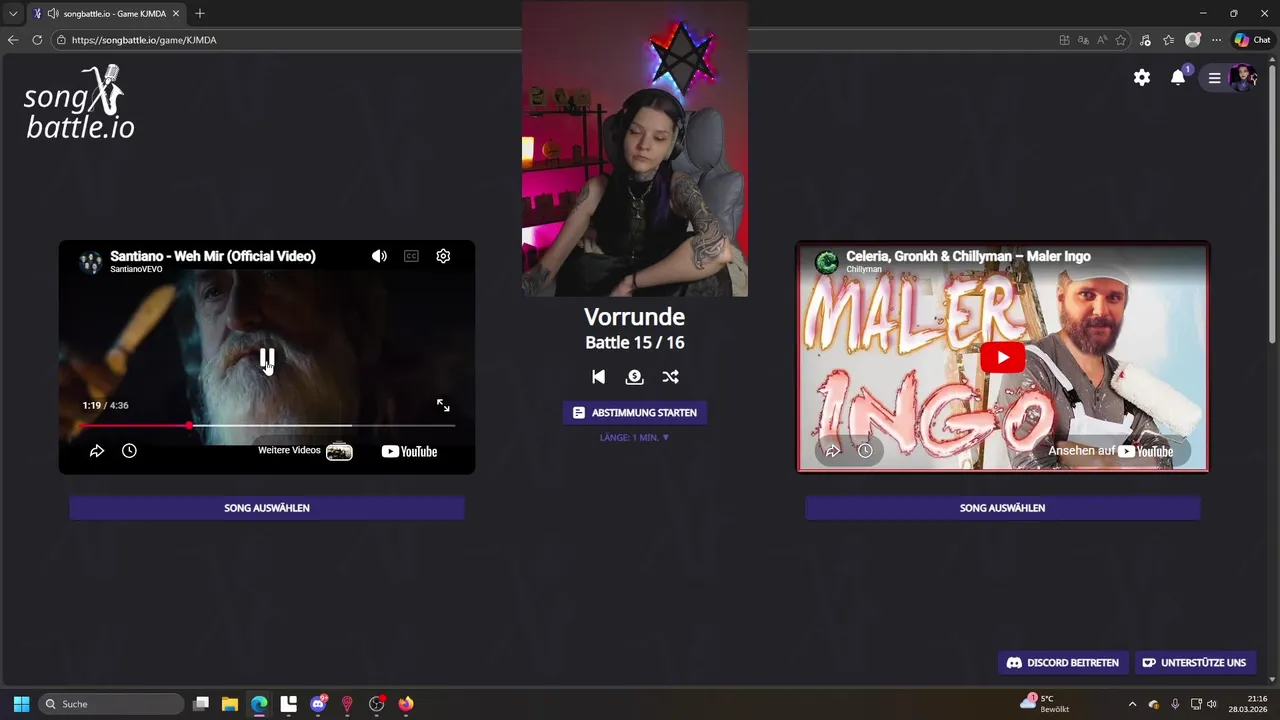Add Santiano video to Watch Later
This screenshot has width=1280, height=720.
(129, 451)
